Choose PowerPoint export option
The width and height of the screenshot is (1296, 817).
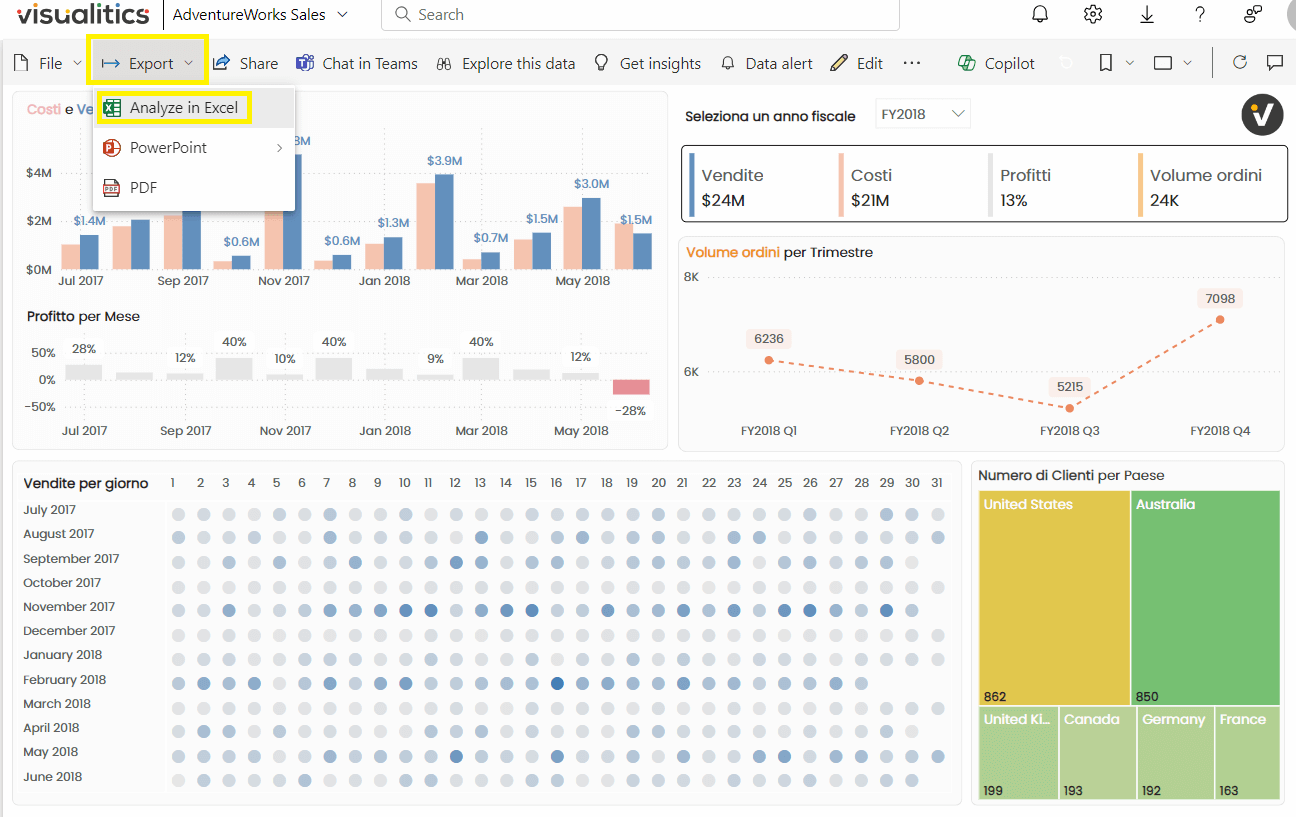pos(194,148)
